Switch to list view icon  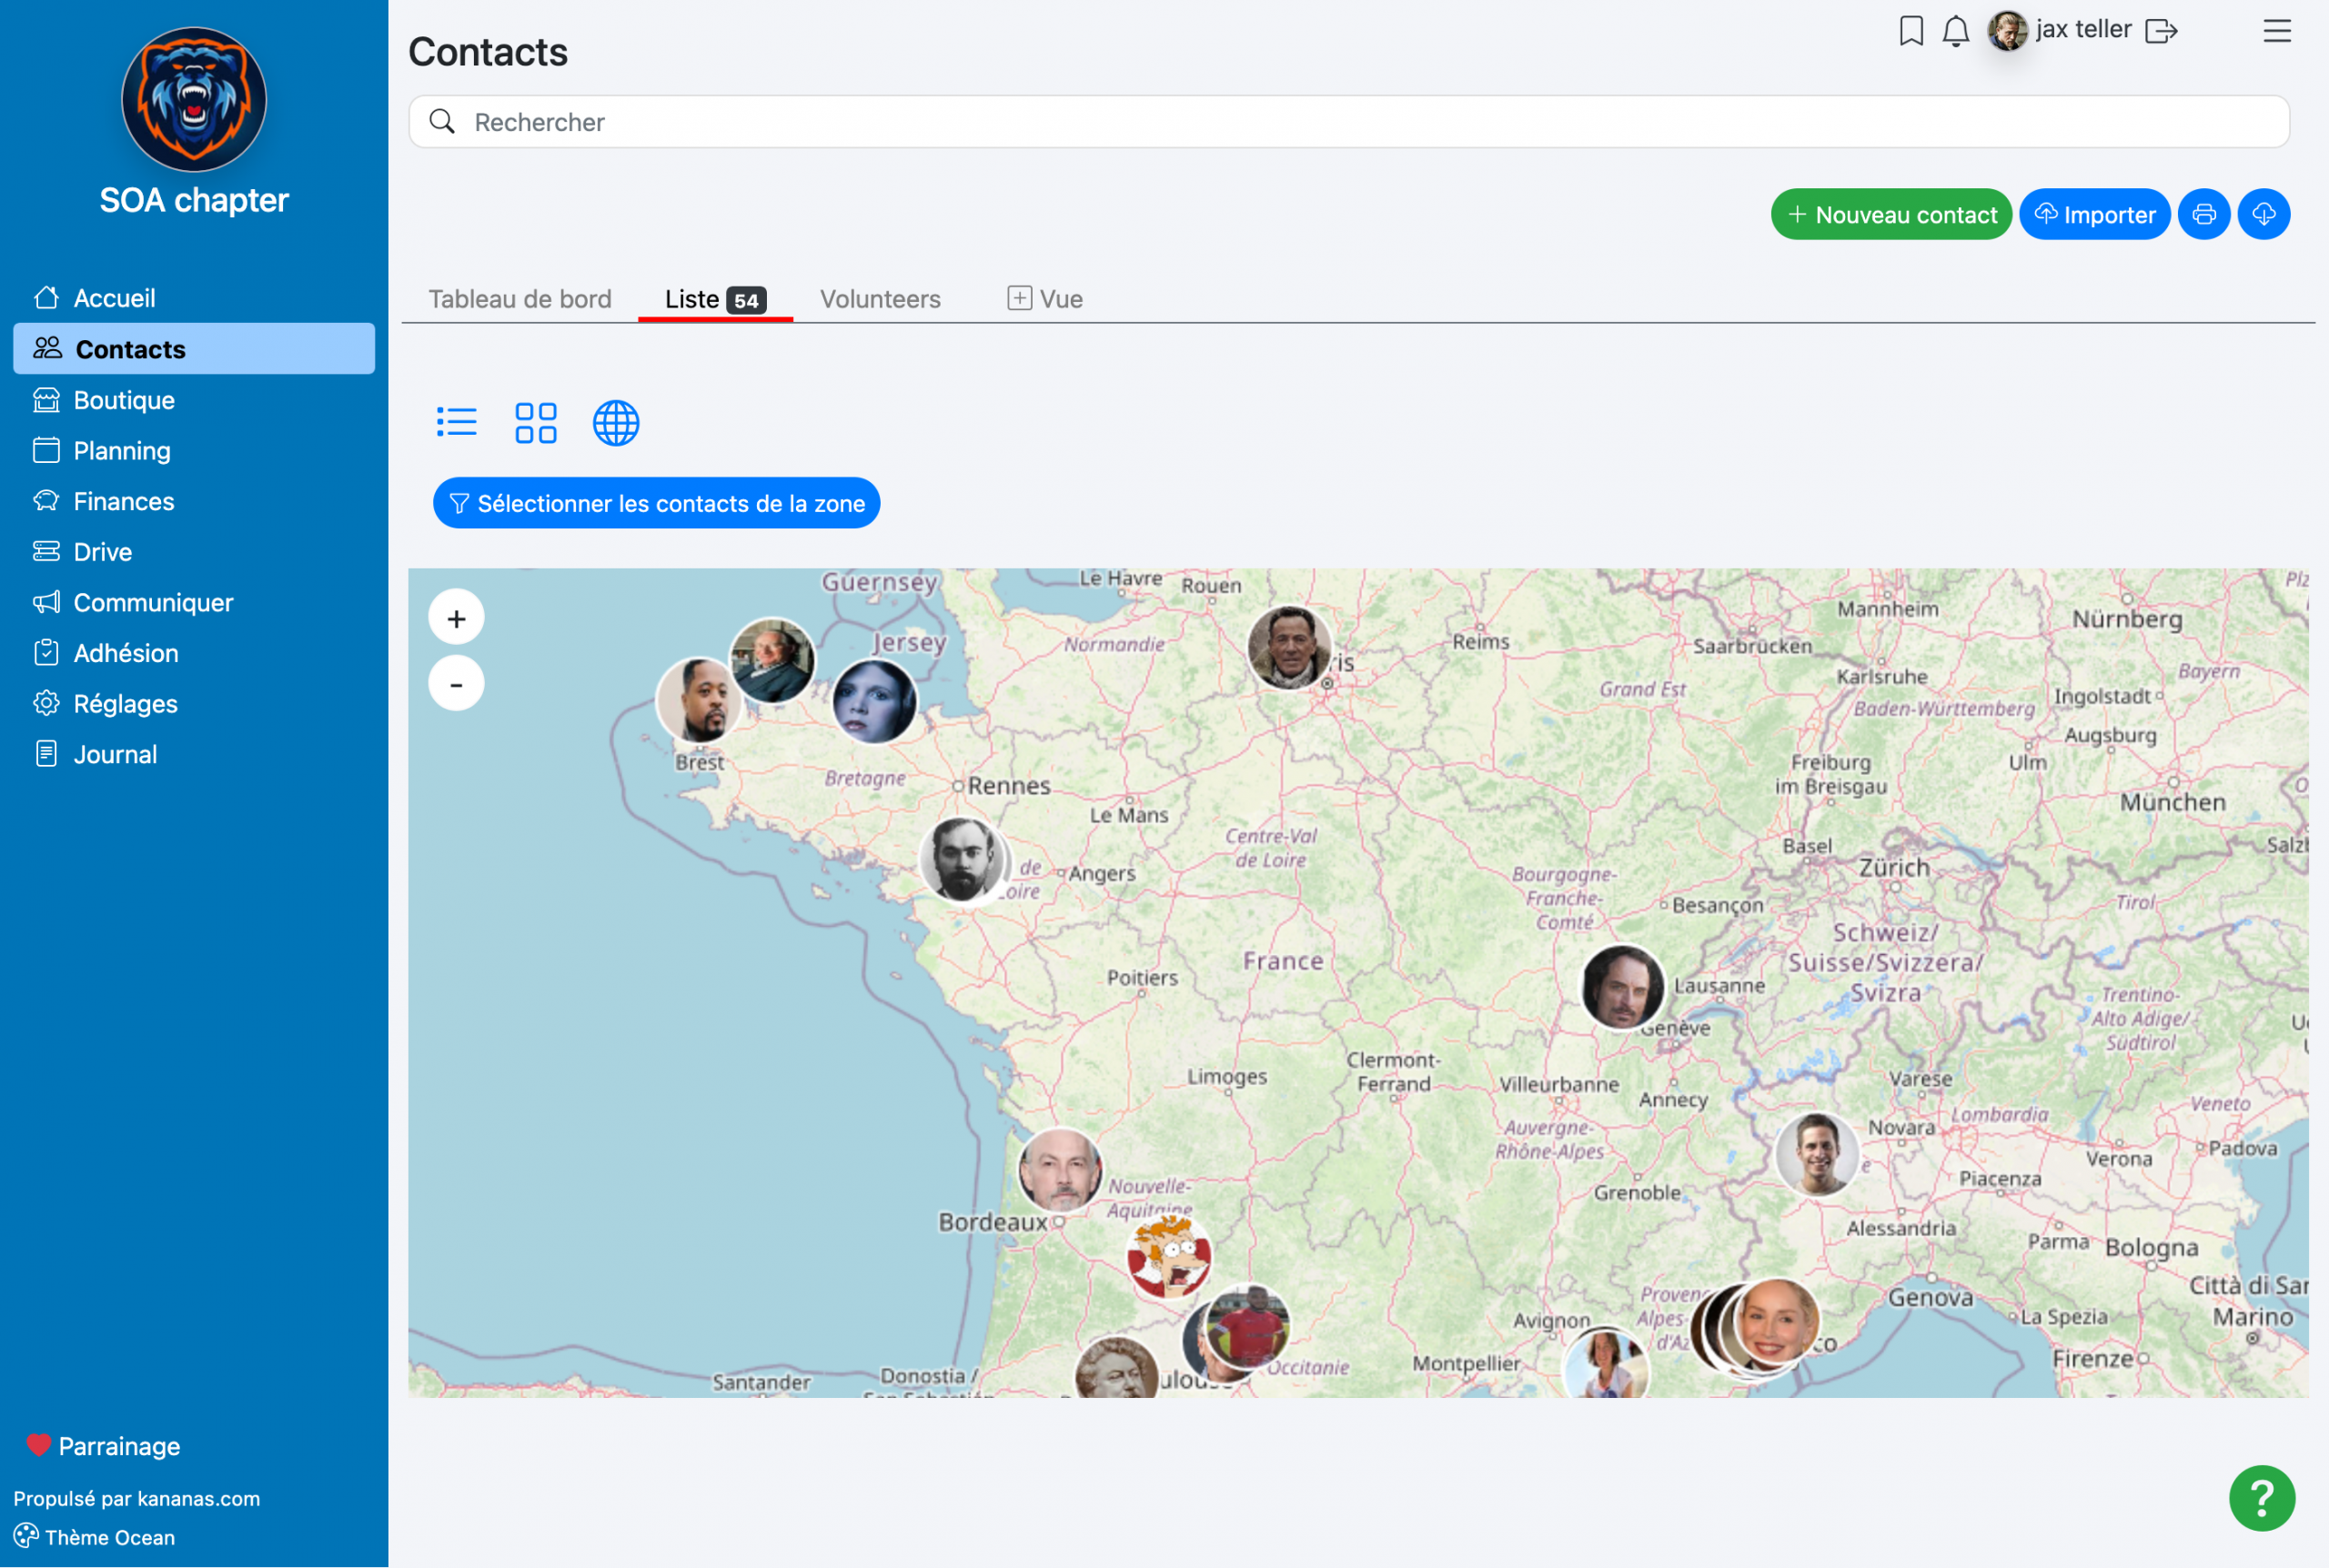pos(456,422)
